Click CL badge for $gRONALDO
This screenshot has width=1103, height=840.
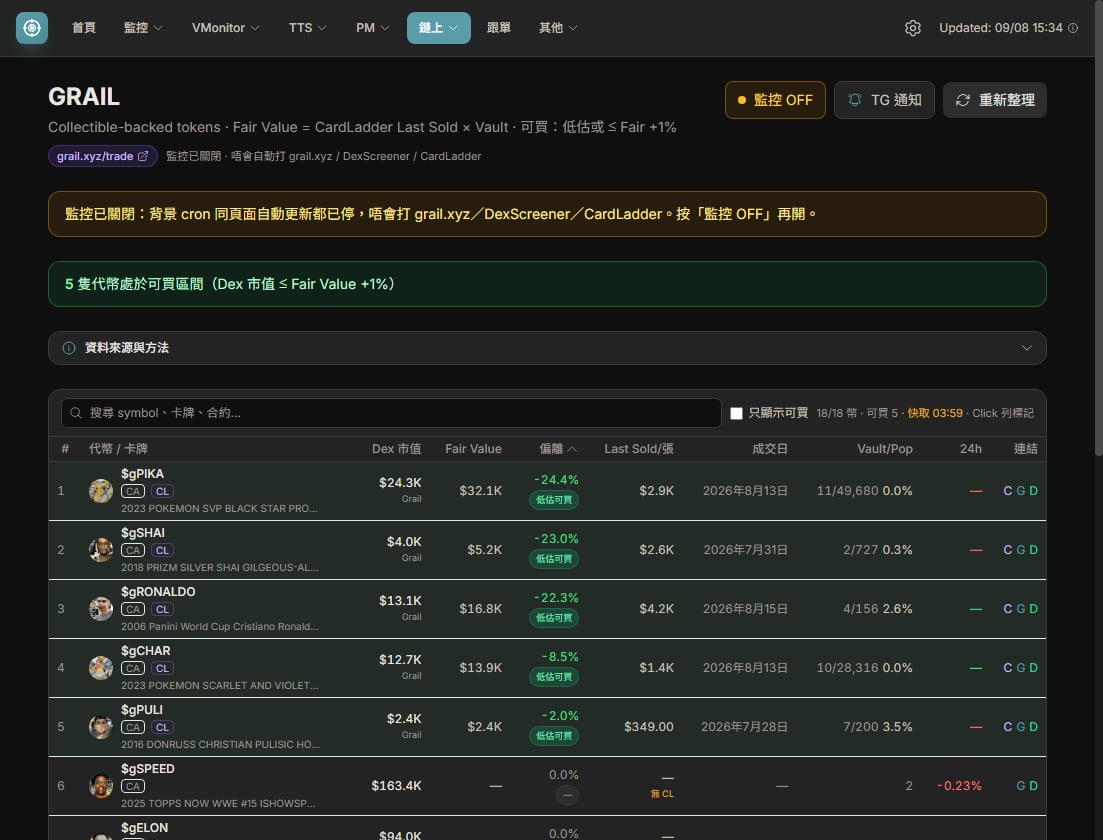click(x=162, y=609)
